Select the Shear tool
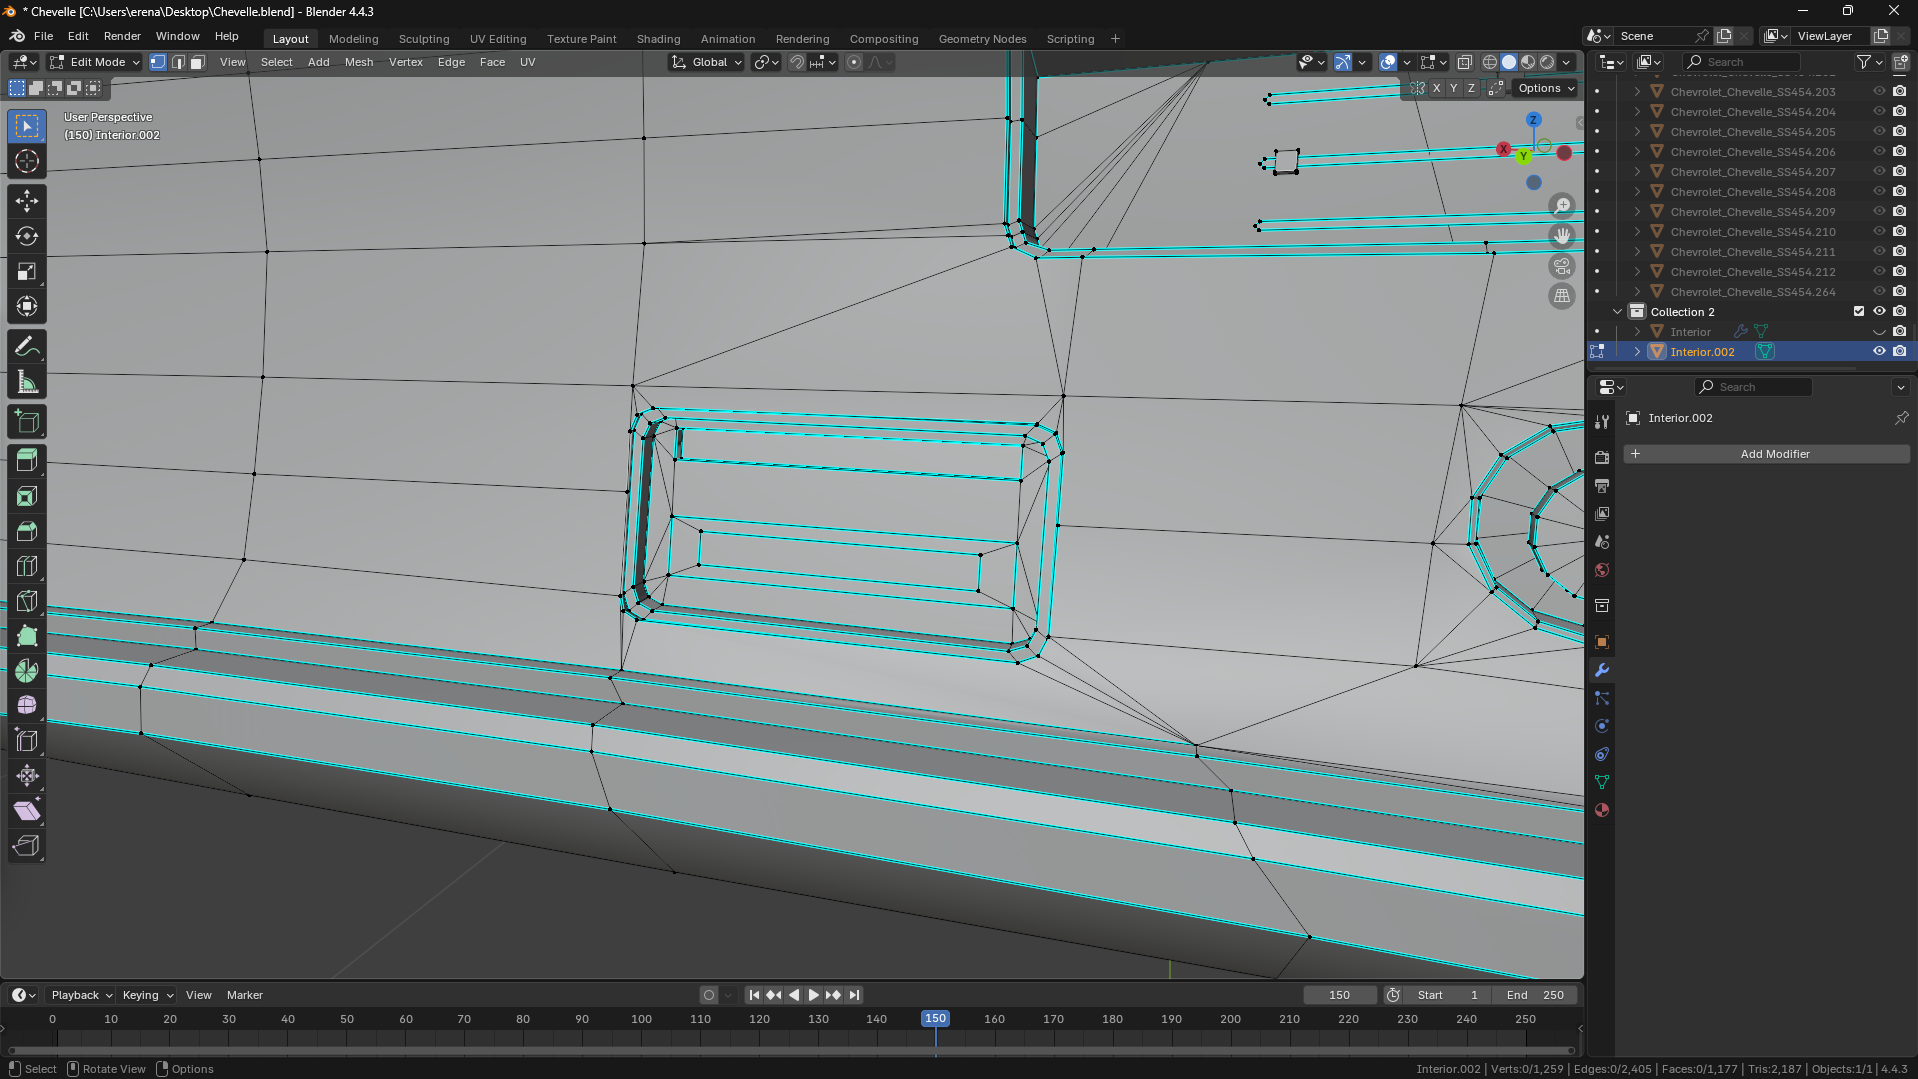This screenshot has width=1918, height=1079. tap(27, 811)
